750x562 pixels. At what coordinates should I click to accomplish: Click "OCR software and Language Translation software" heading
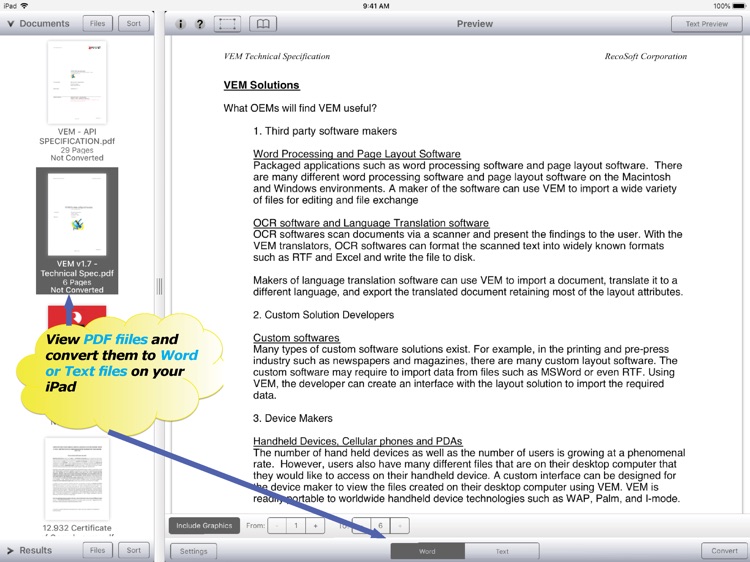tap(371, 223)
